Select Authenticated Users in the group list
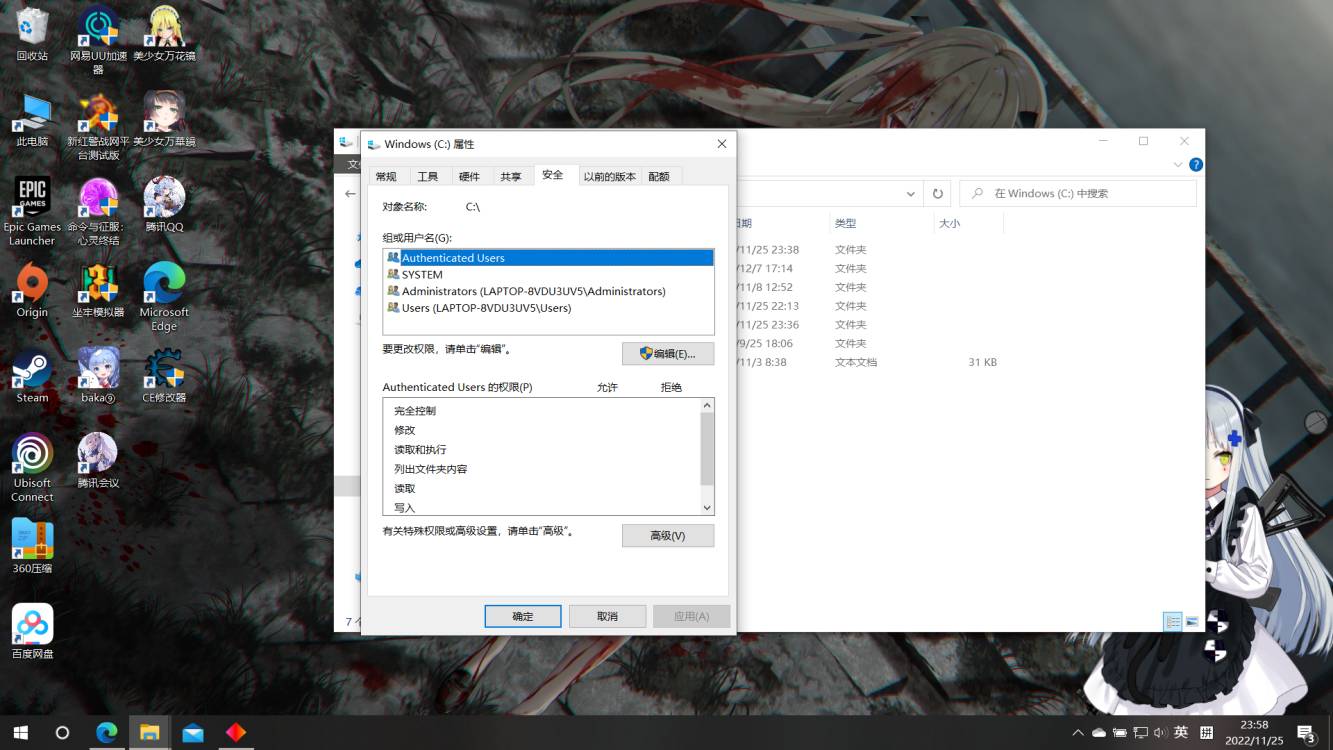1333x750 pixels. (548, 258)
